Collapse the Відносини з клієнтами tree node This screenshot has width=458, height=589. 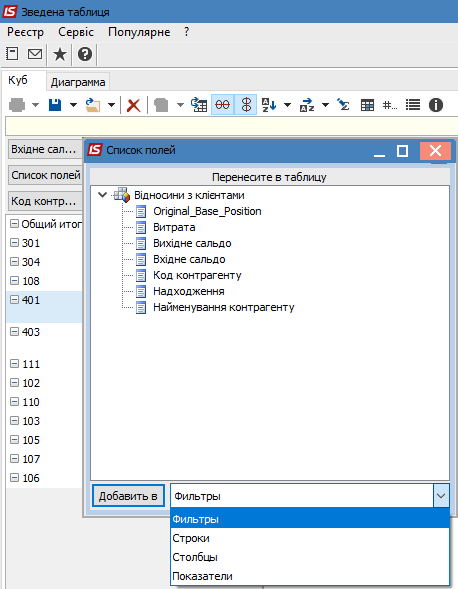click(102, 195)
